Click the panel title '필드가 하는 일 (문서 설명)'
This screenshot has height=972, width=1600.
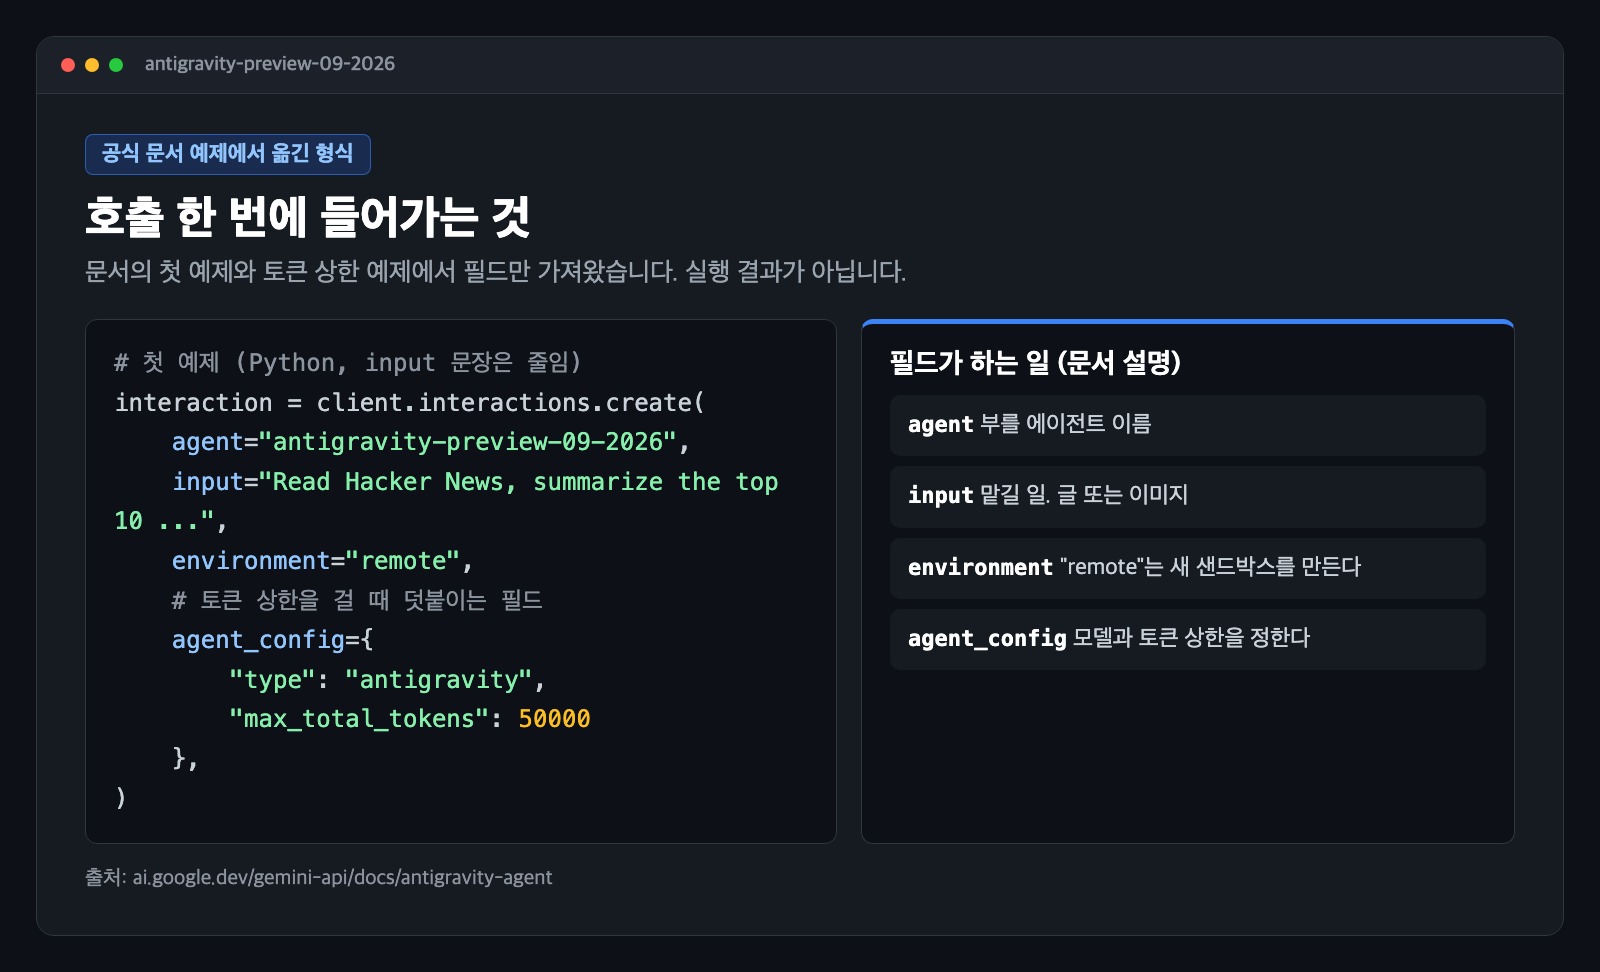click(1035, 362)
